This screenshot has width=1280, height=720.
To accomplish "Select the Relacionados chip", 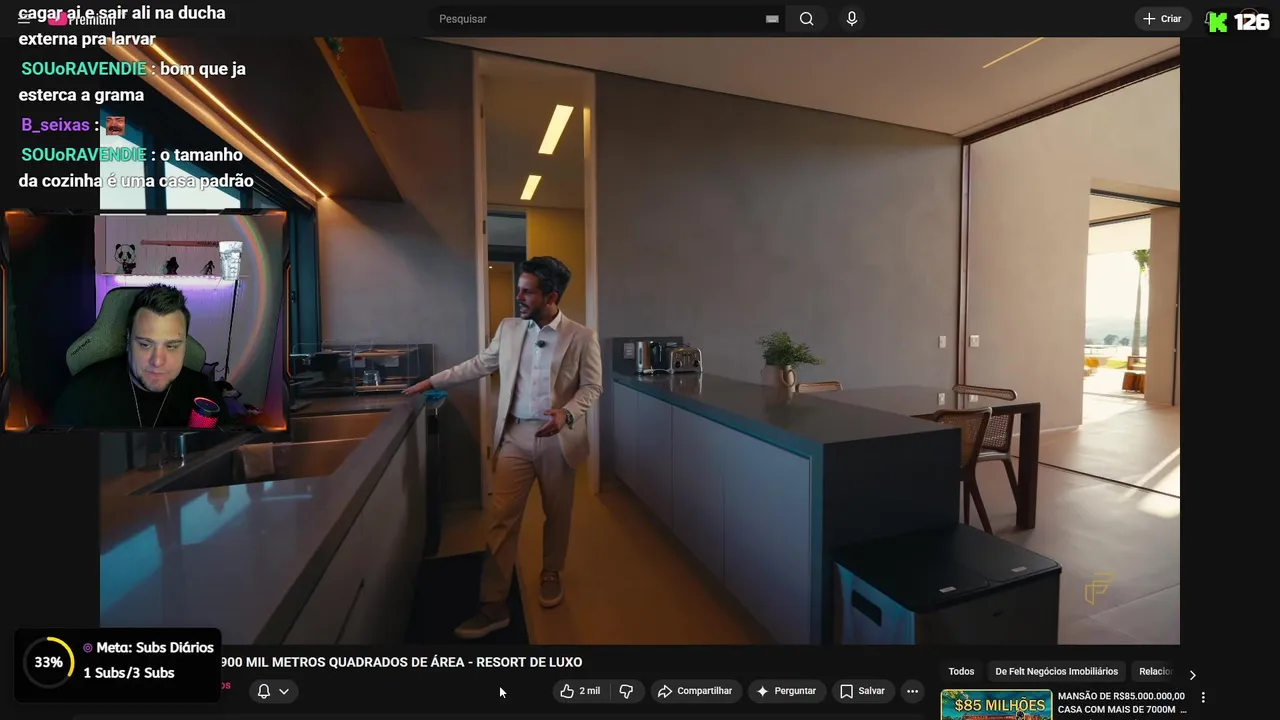I will tap(1155, 672).
